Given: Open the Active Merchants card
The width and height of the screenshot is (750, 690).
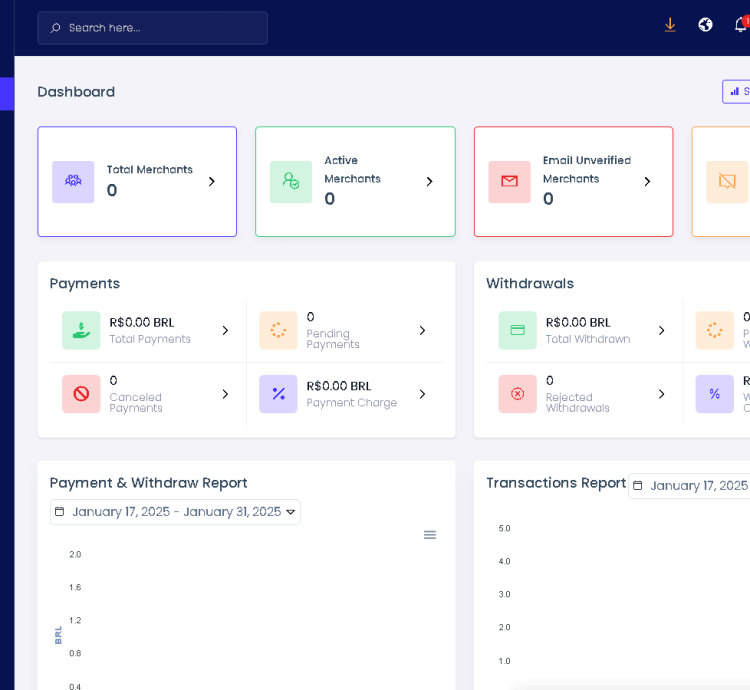Looking at the screenshot, I should click(x=355, y=181).
